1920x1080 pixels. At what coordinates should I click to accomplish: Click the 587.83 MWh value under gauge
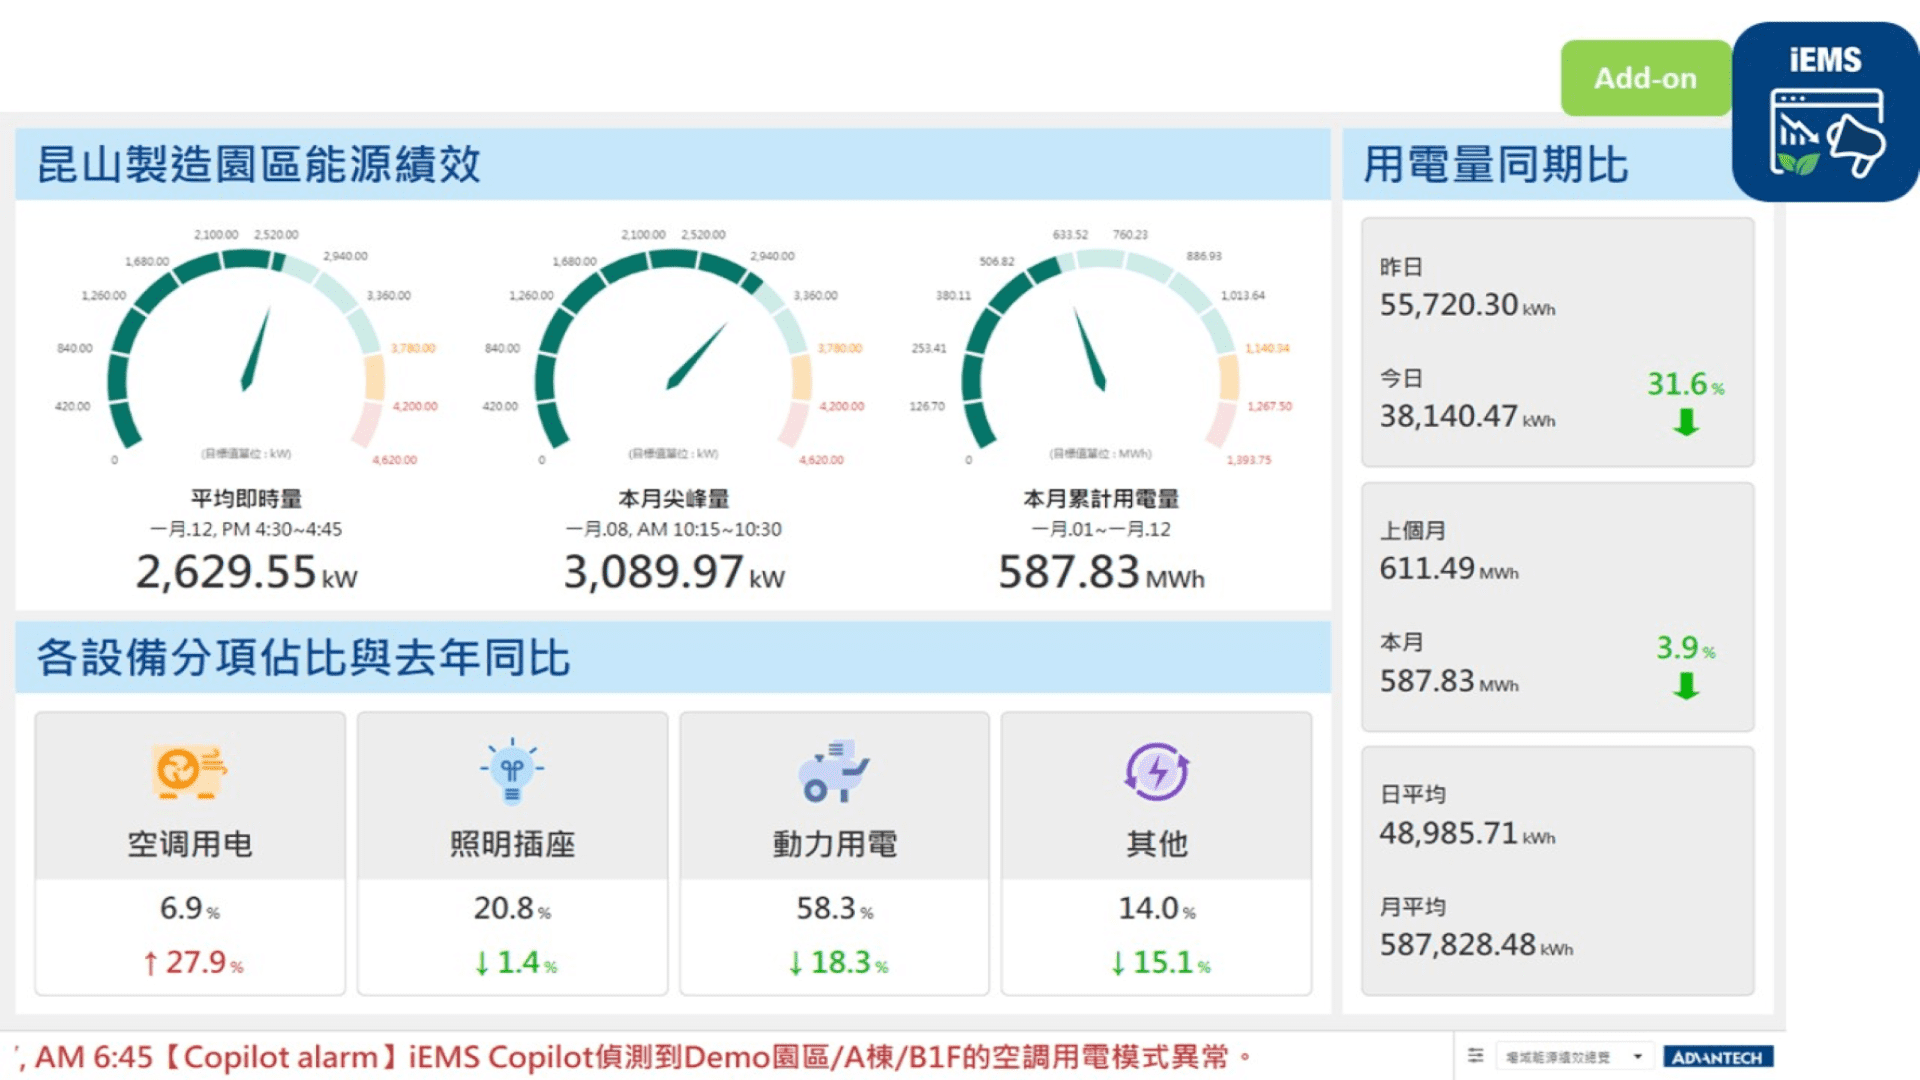1101,573
